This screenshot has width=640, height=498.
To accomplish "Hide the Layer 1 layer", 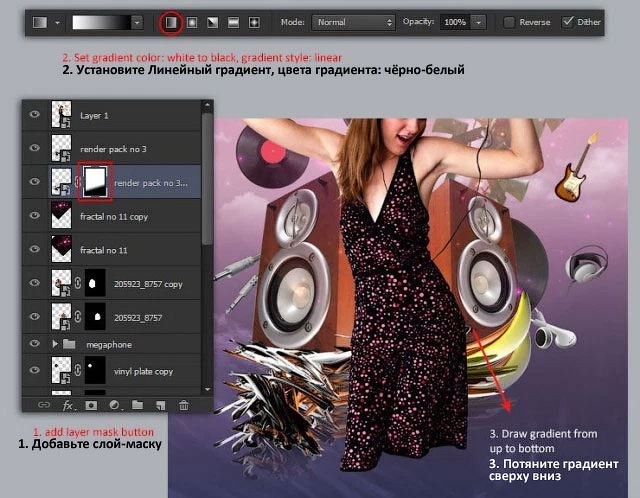I will [x=35, y=114].
